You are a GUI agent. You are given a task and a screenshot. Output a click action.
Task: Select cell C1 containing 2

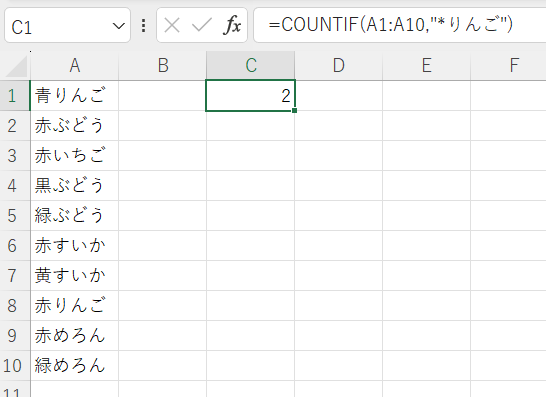250,96
